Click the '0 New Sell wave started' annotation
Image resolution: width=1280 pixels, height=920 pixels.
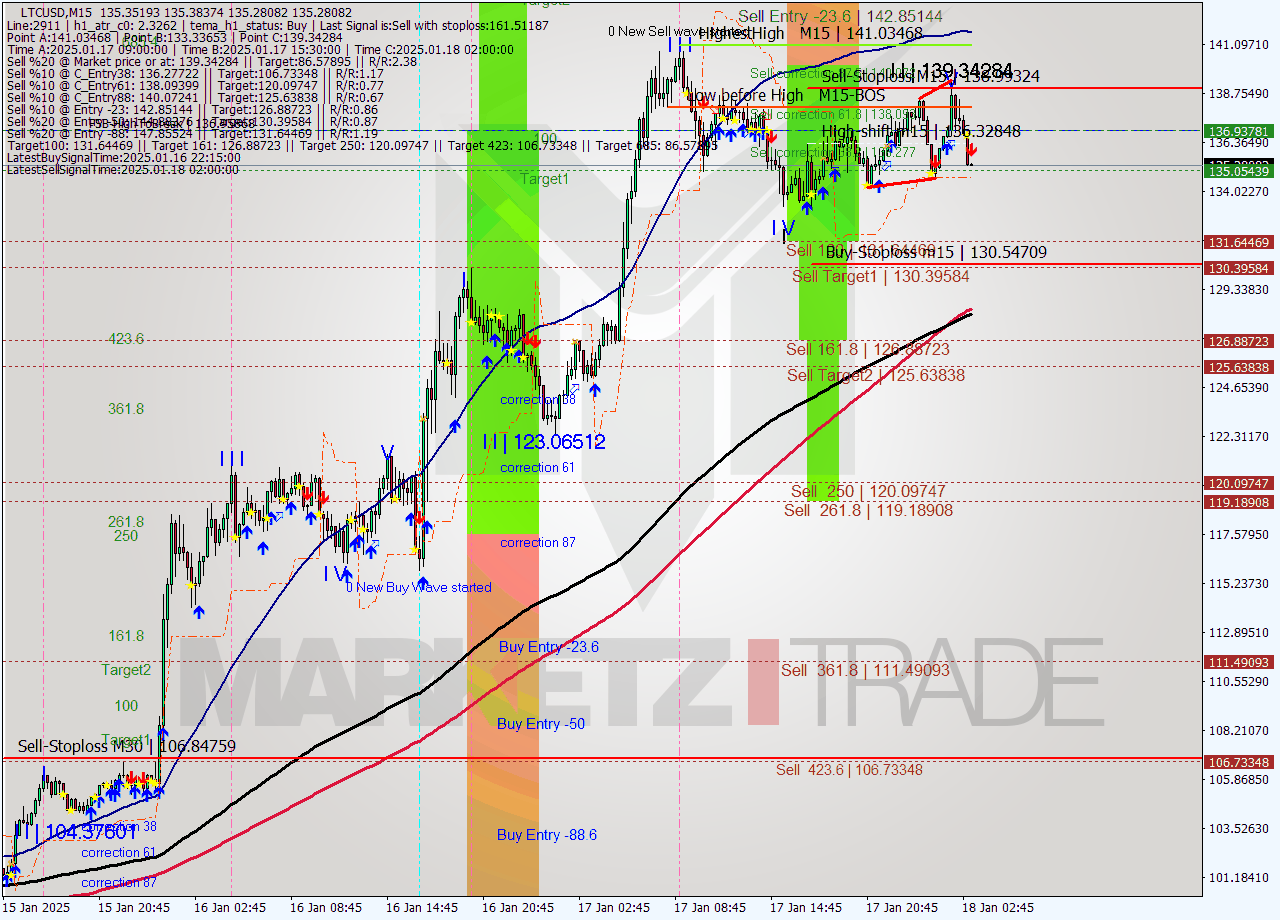pyautogui.click(x=679, y=31)
